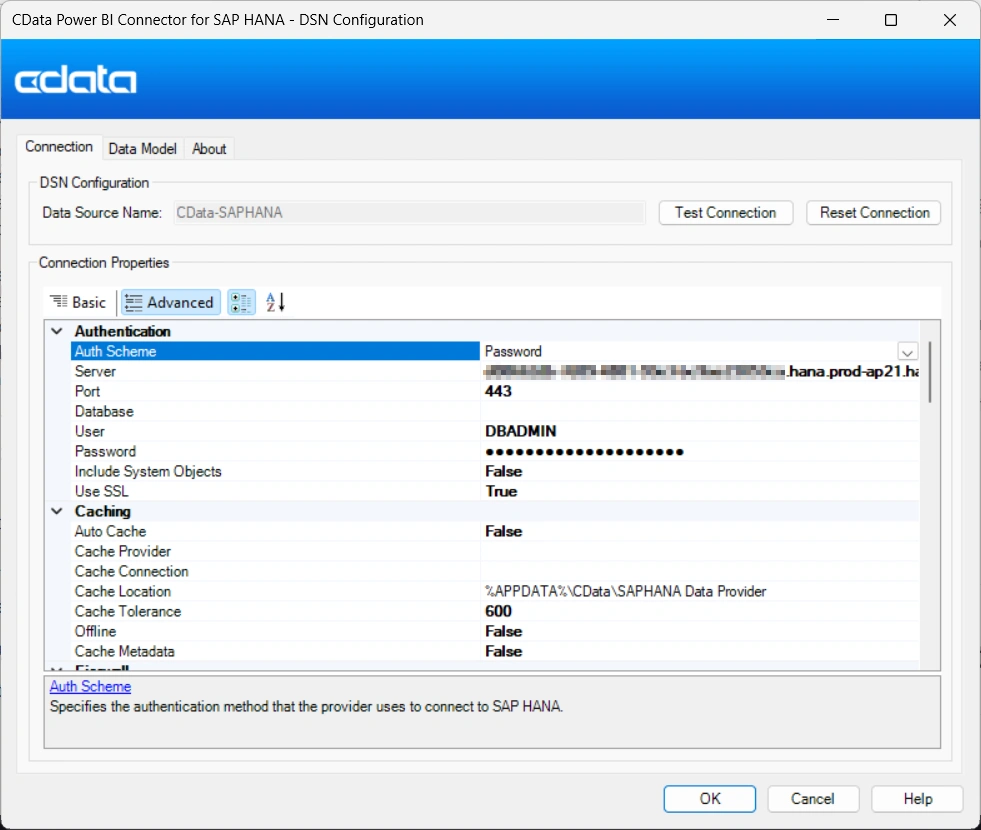981x830 pixels.
Task: Open the Data Model tab
Action: [x=143, y=149]
